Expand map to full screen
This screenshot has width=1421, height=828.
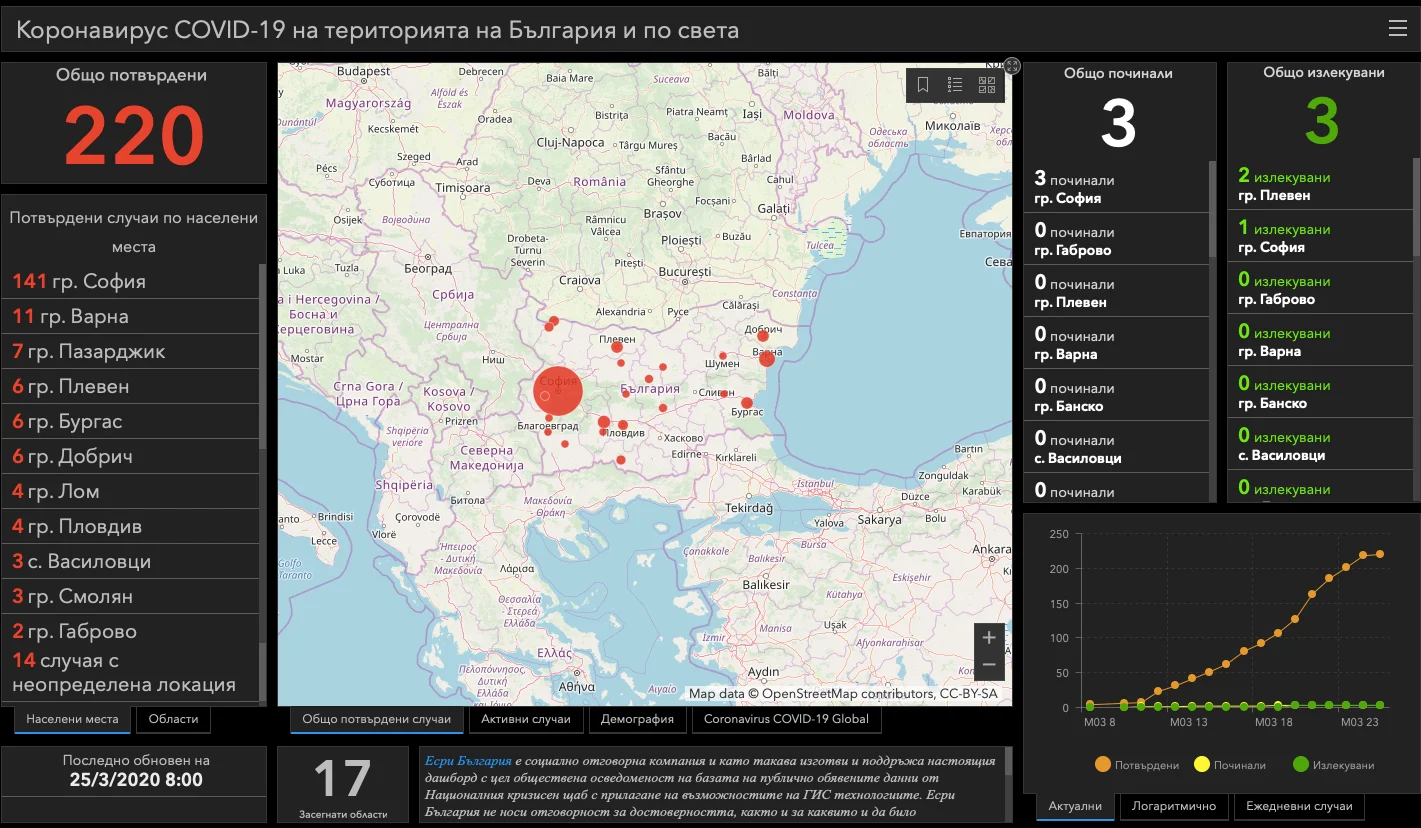(x=1012, y=66)
